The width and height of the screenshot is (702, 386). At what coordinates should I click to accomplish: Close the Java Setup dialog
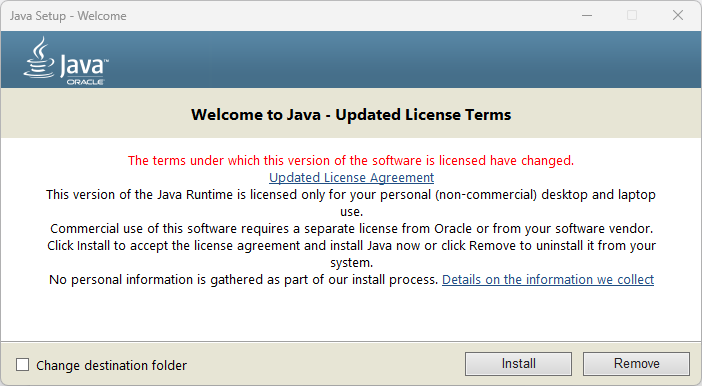point(678,16)
